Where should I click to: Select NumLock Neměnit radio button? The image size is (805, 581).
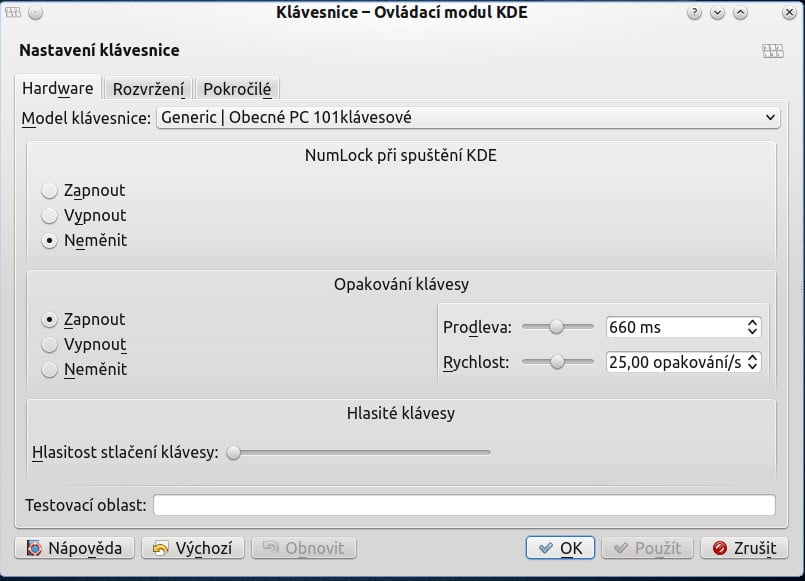(x=84, y=240)
